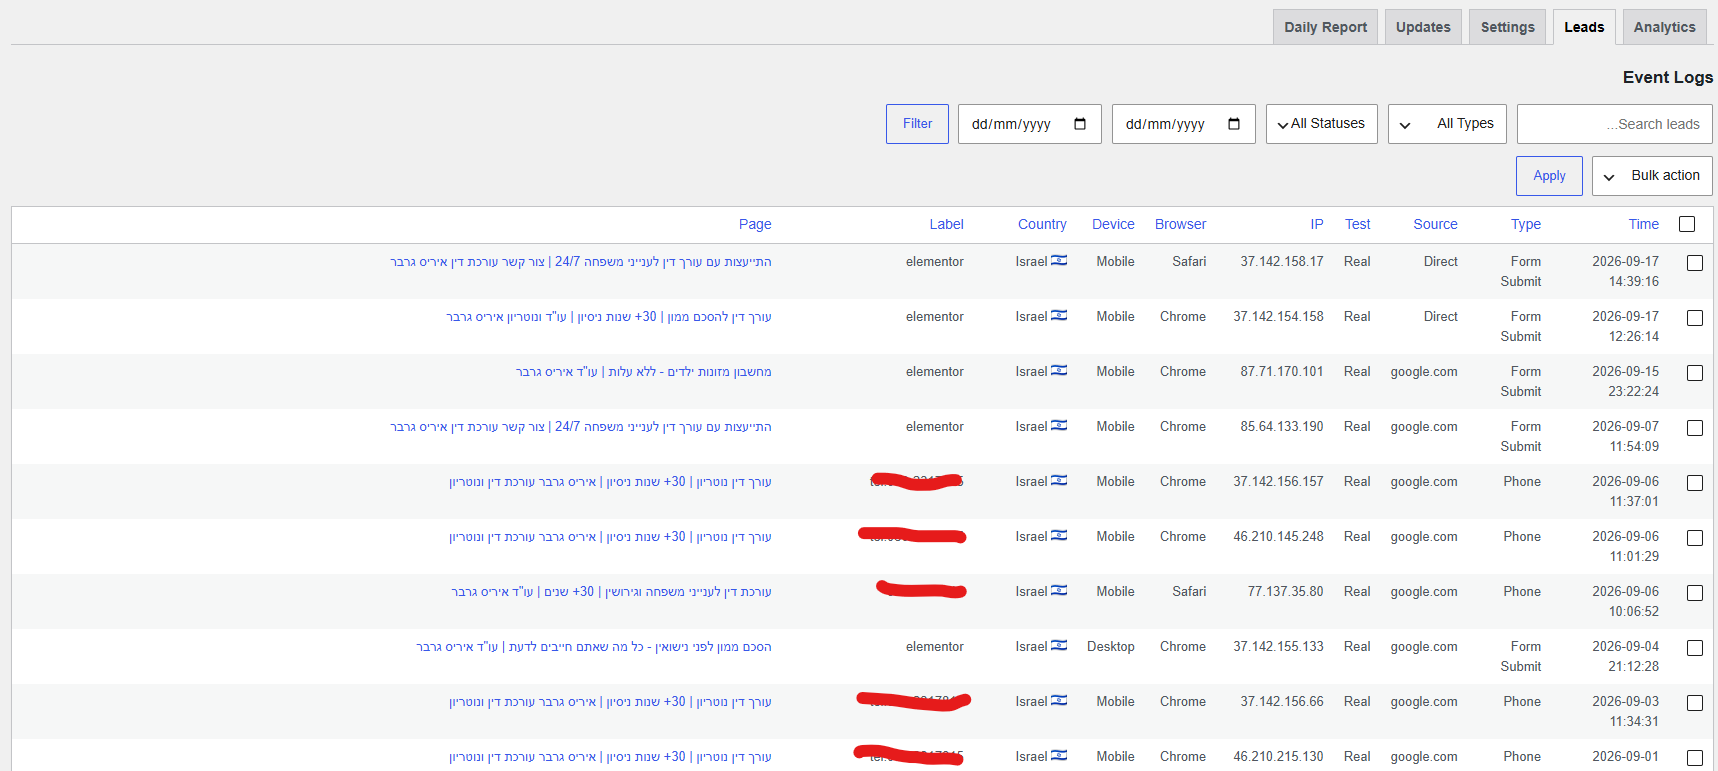
Task: Tick the checkbox on the 10:06:52 phone lead
Action: 1695,593
